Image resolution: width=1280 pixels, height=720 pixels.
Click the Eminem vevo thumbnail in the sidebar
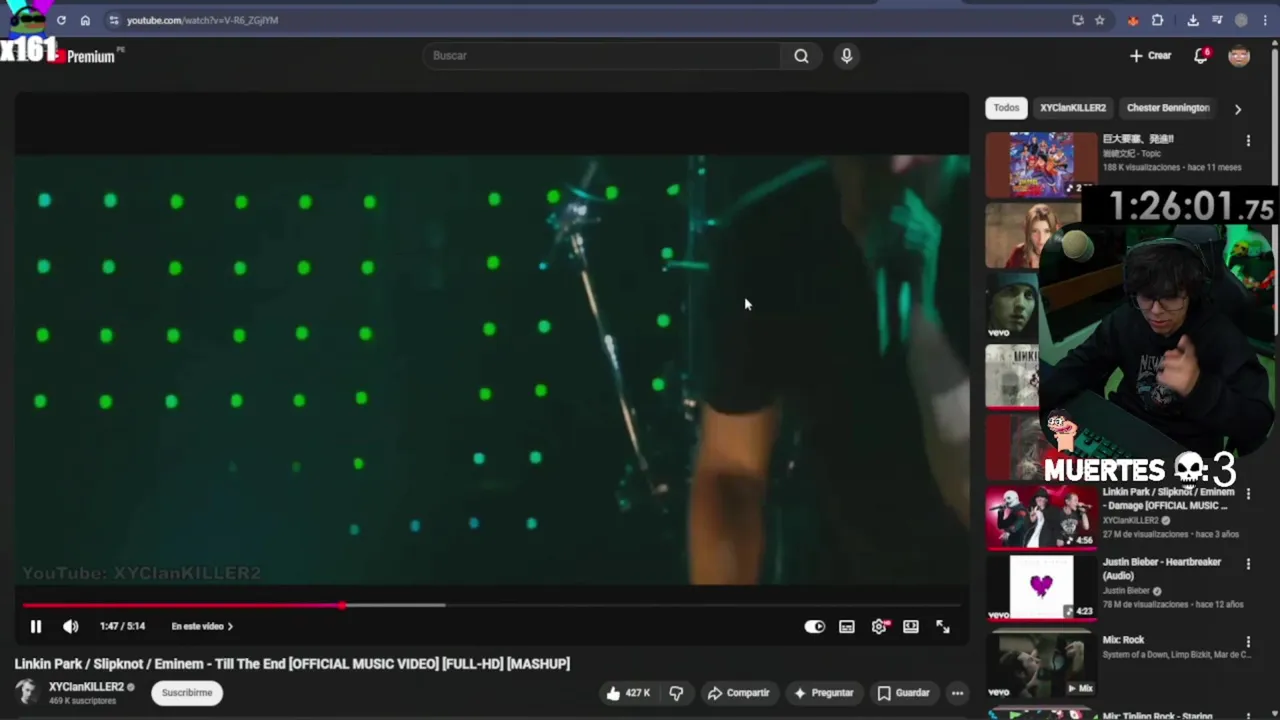tap(1012, 306)
